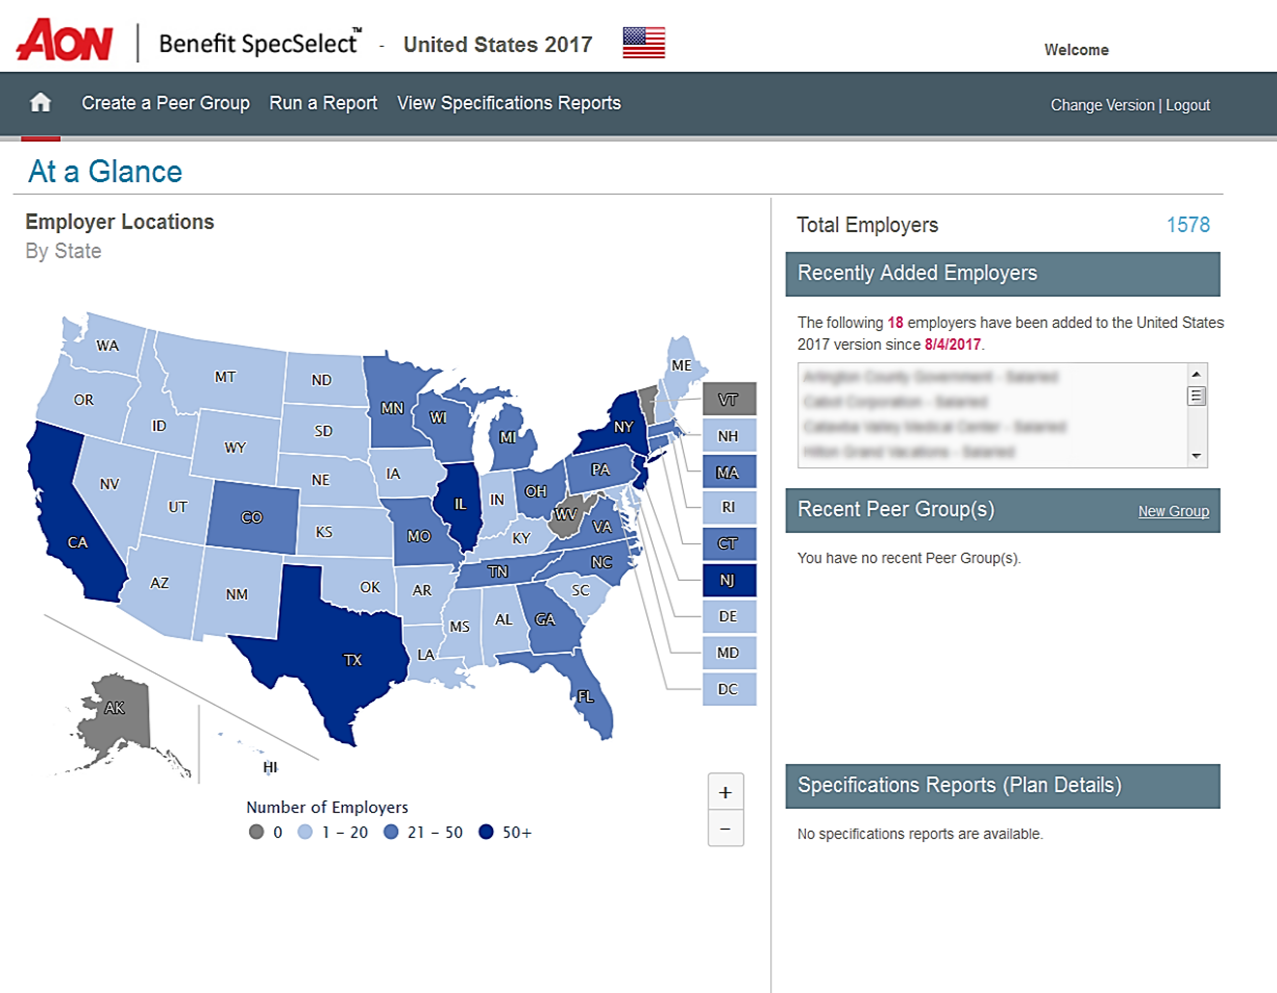Click the RI state callout box
1277x993 pixels.
pyautogui.click(x=729, y=507)
